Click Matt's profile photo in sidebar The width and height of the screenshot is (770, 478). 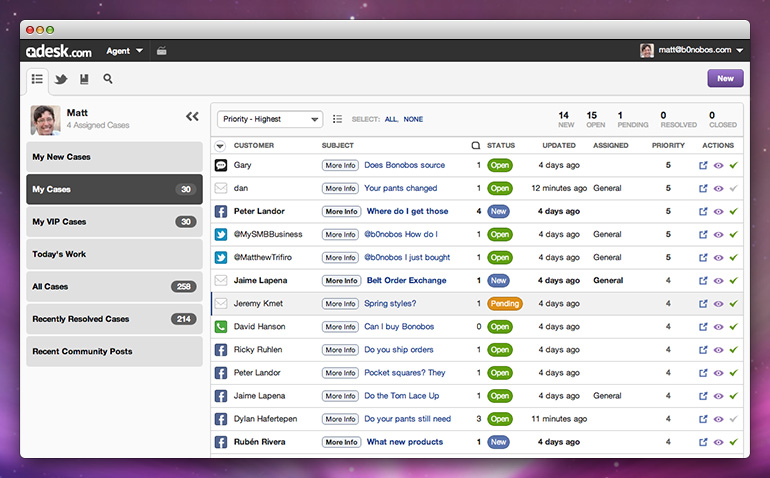(x=45, y=120)
